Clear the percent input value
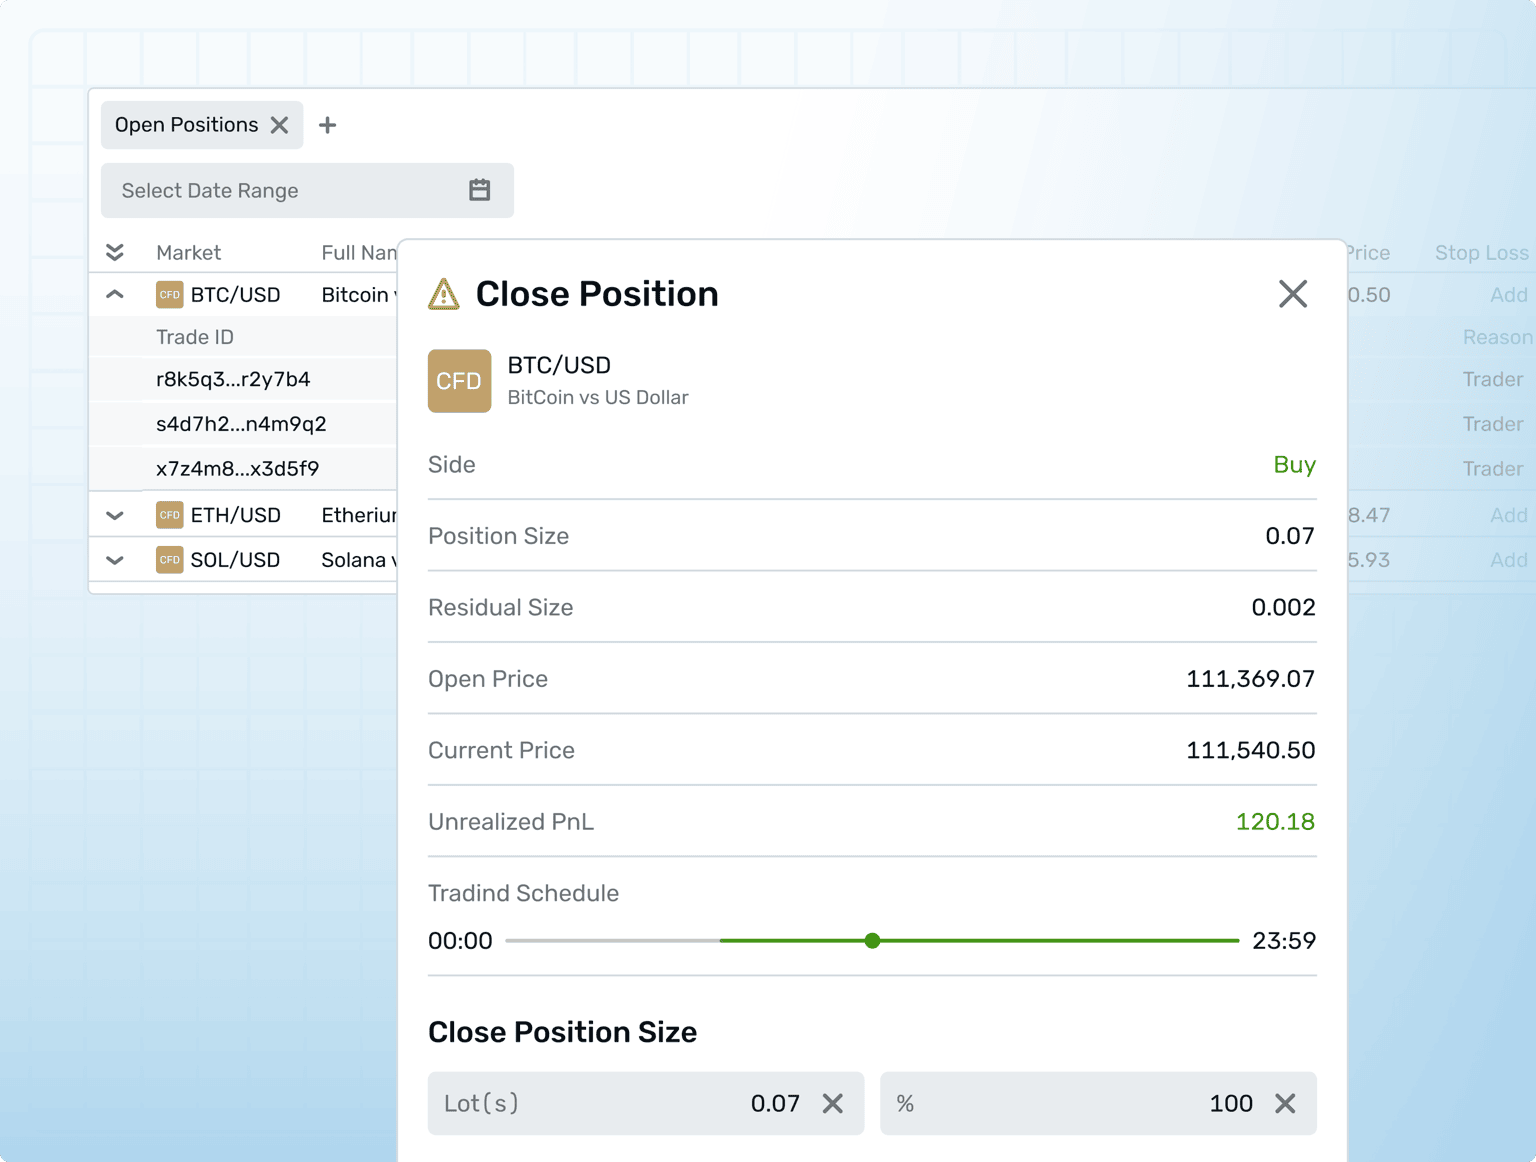 [1286, 1103]
